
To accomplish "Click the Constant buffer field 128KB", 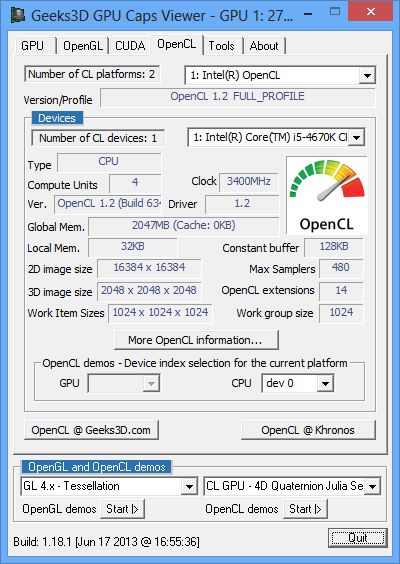I will [x=334, y=247].
